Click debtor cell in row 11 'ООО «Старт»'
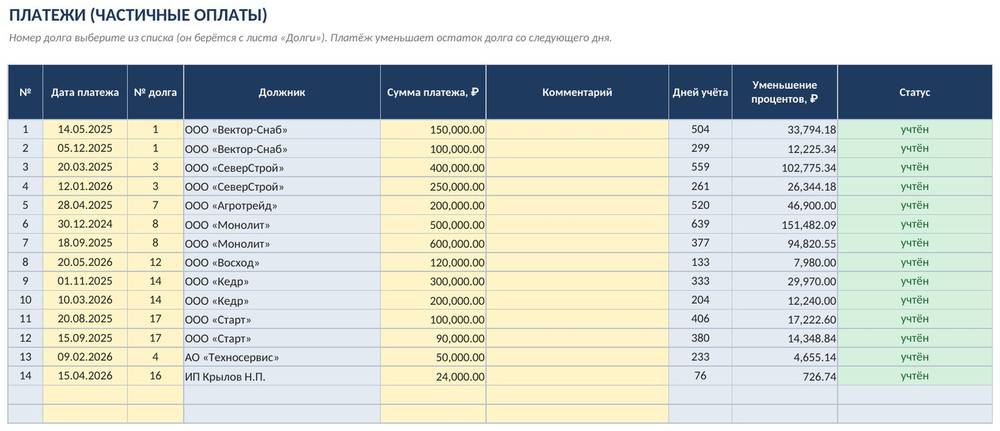Screen dimensions: 1000x431 [x=282, y=319]
